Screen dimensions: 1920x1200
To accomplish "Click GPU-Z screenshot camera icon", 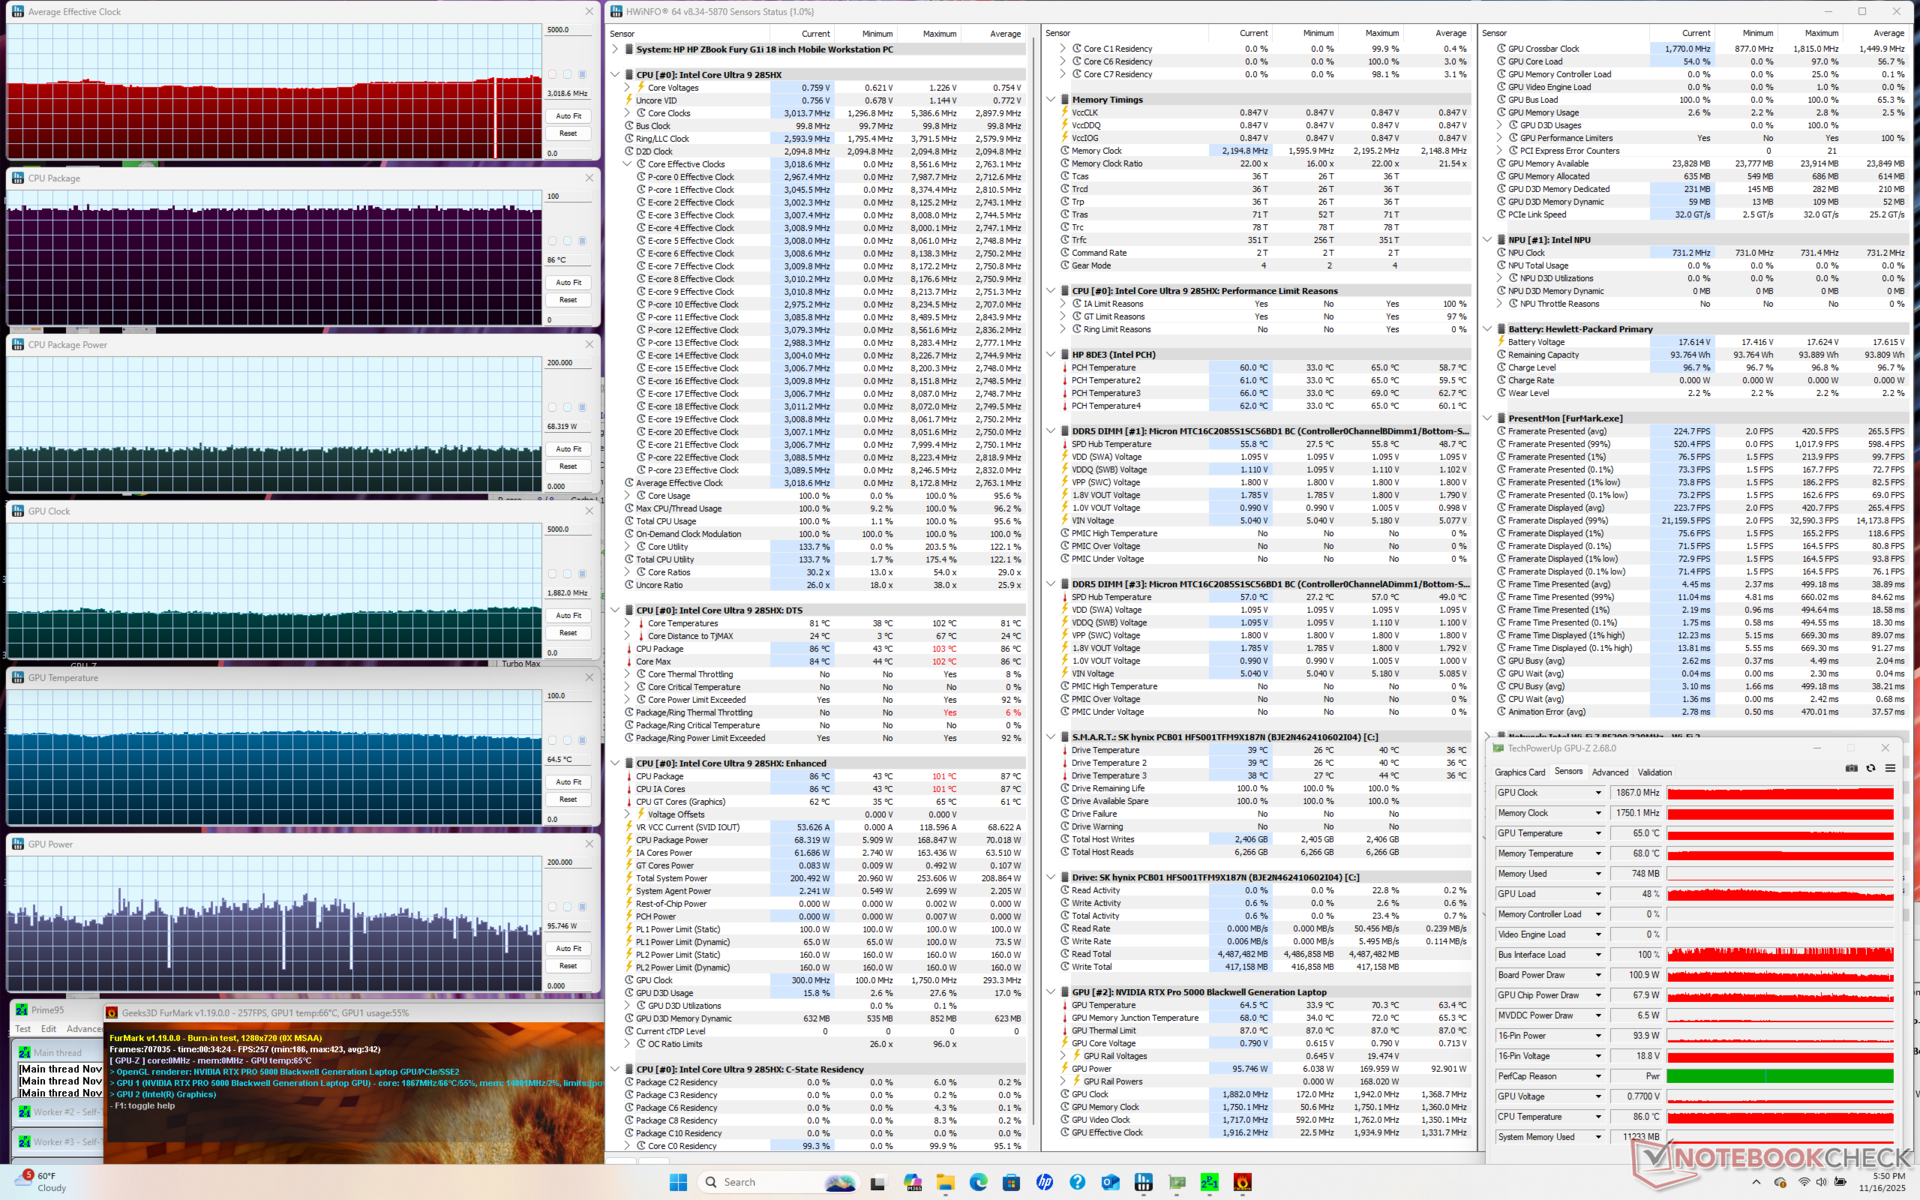I will pyautogui.click(x=1851, y=768).
